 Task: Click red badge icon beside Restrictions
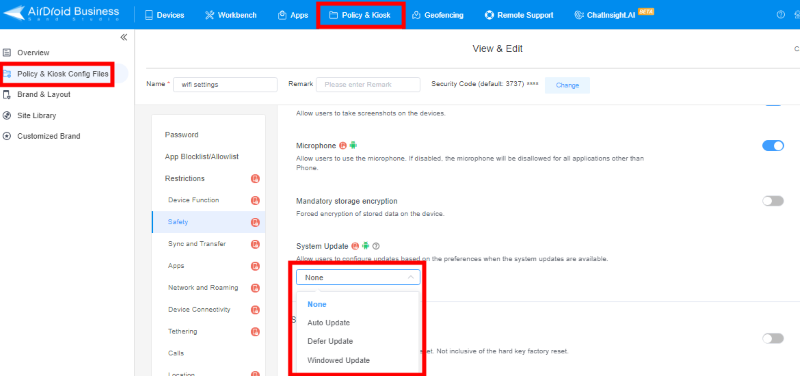click(256, 179)
